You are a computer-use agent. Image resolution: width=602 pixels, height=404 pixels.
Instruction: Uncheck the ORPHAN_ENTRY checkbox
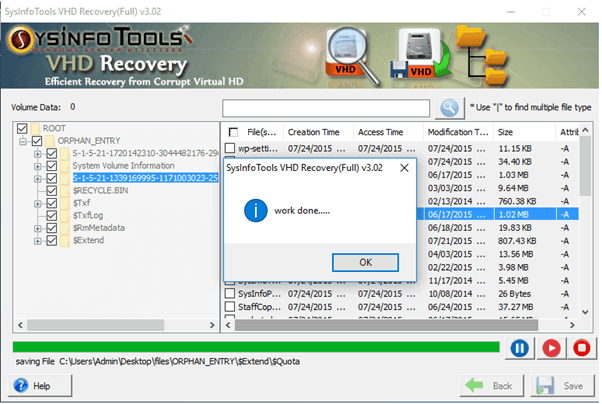click(37, 141)
